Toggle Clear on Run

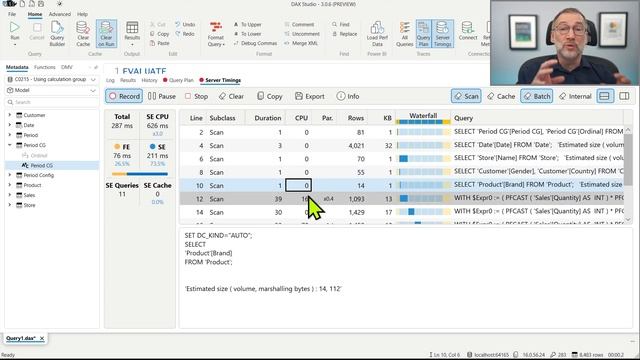pyautogui.click(x=106, y=33)
